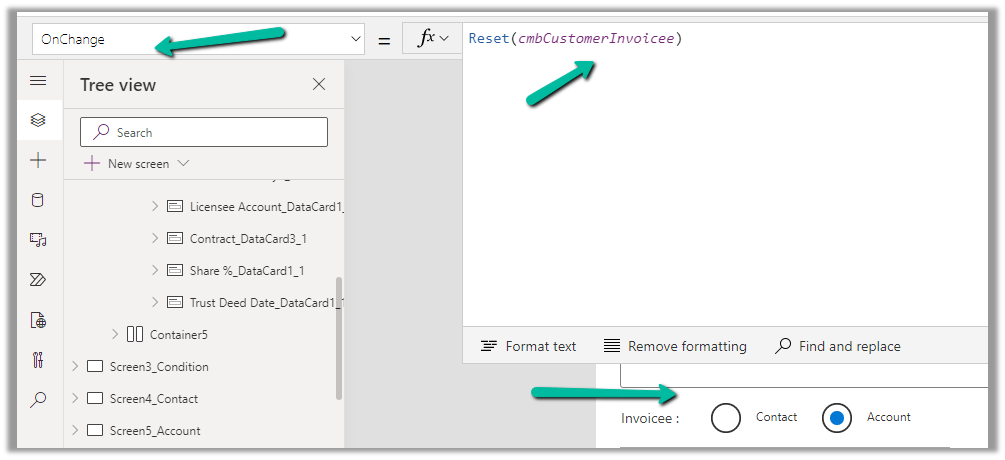Open Find and replace
Screen dimensions: 1005x460
838,347
